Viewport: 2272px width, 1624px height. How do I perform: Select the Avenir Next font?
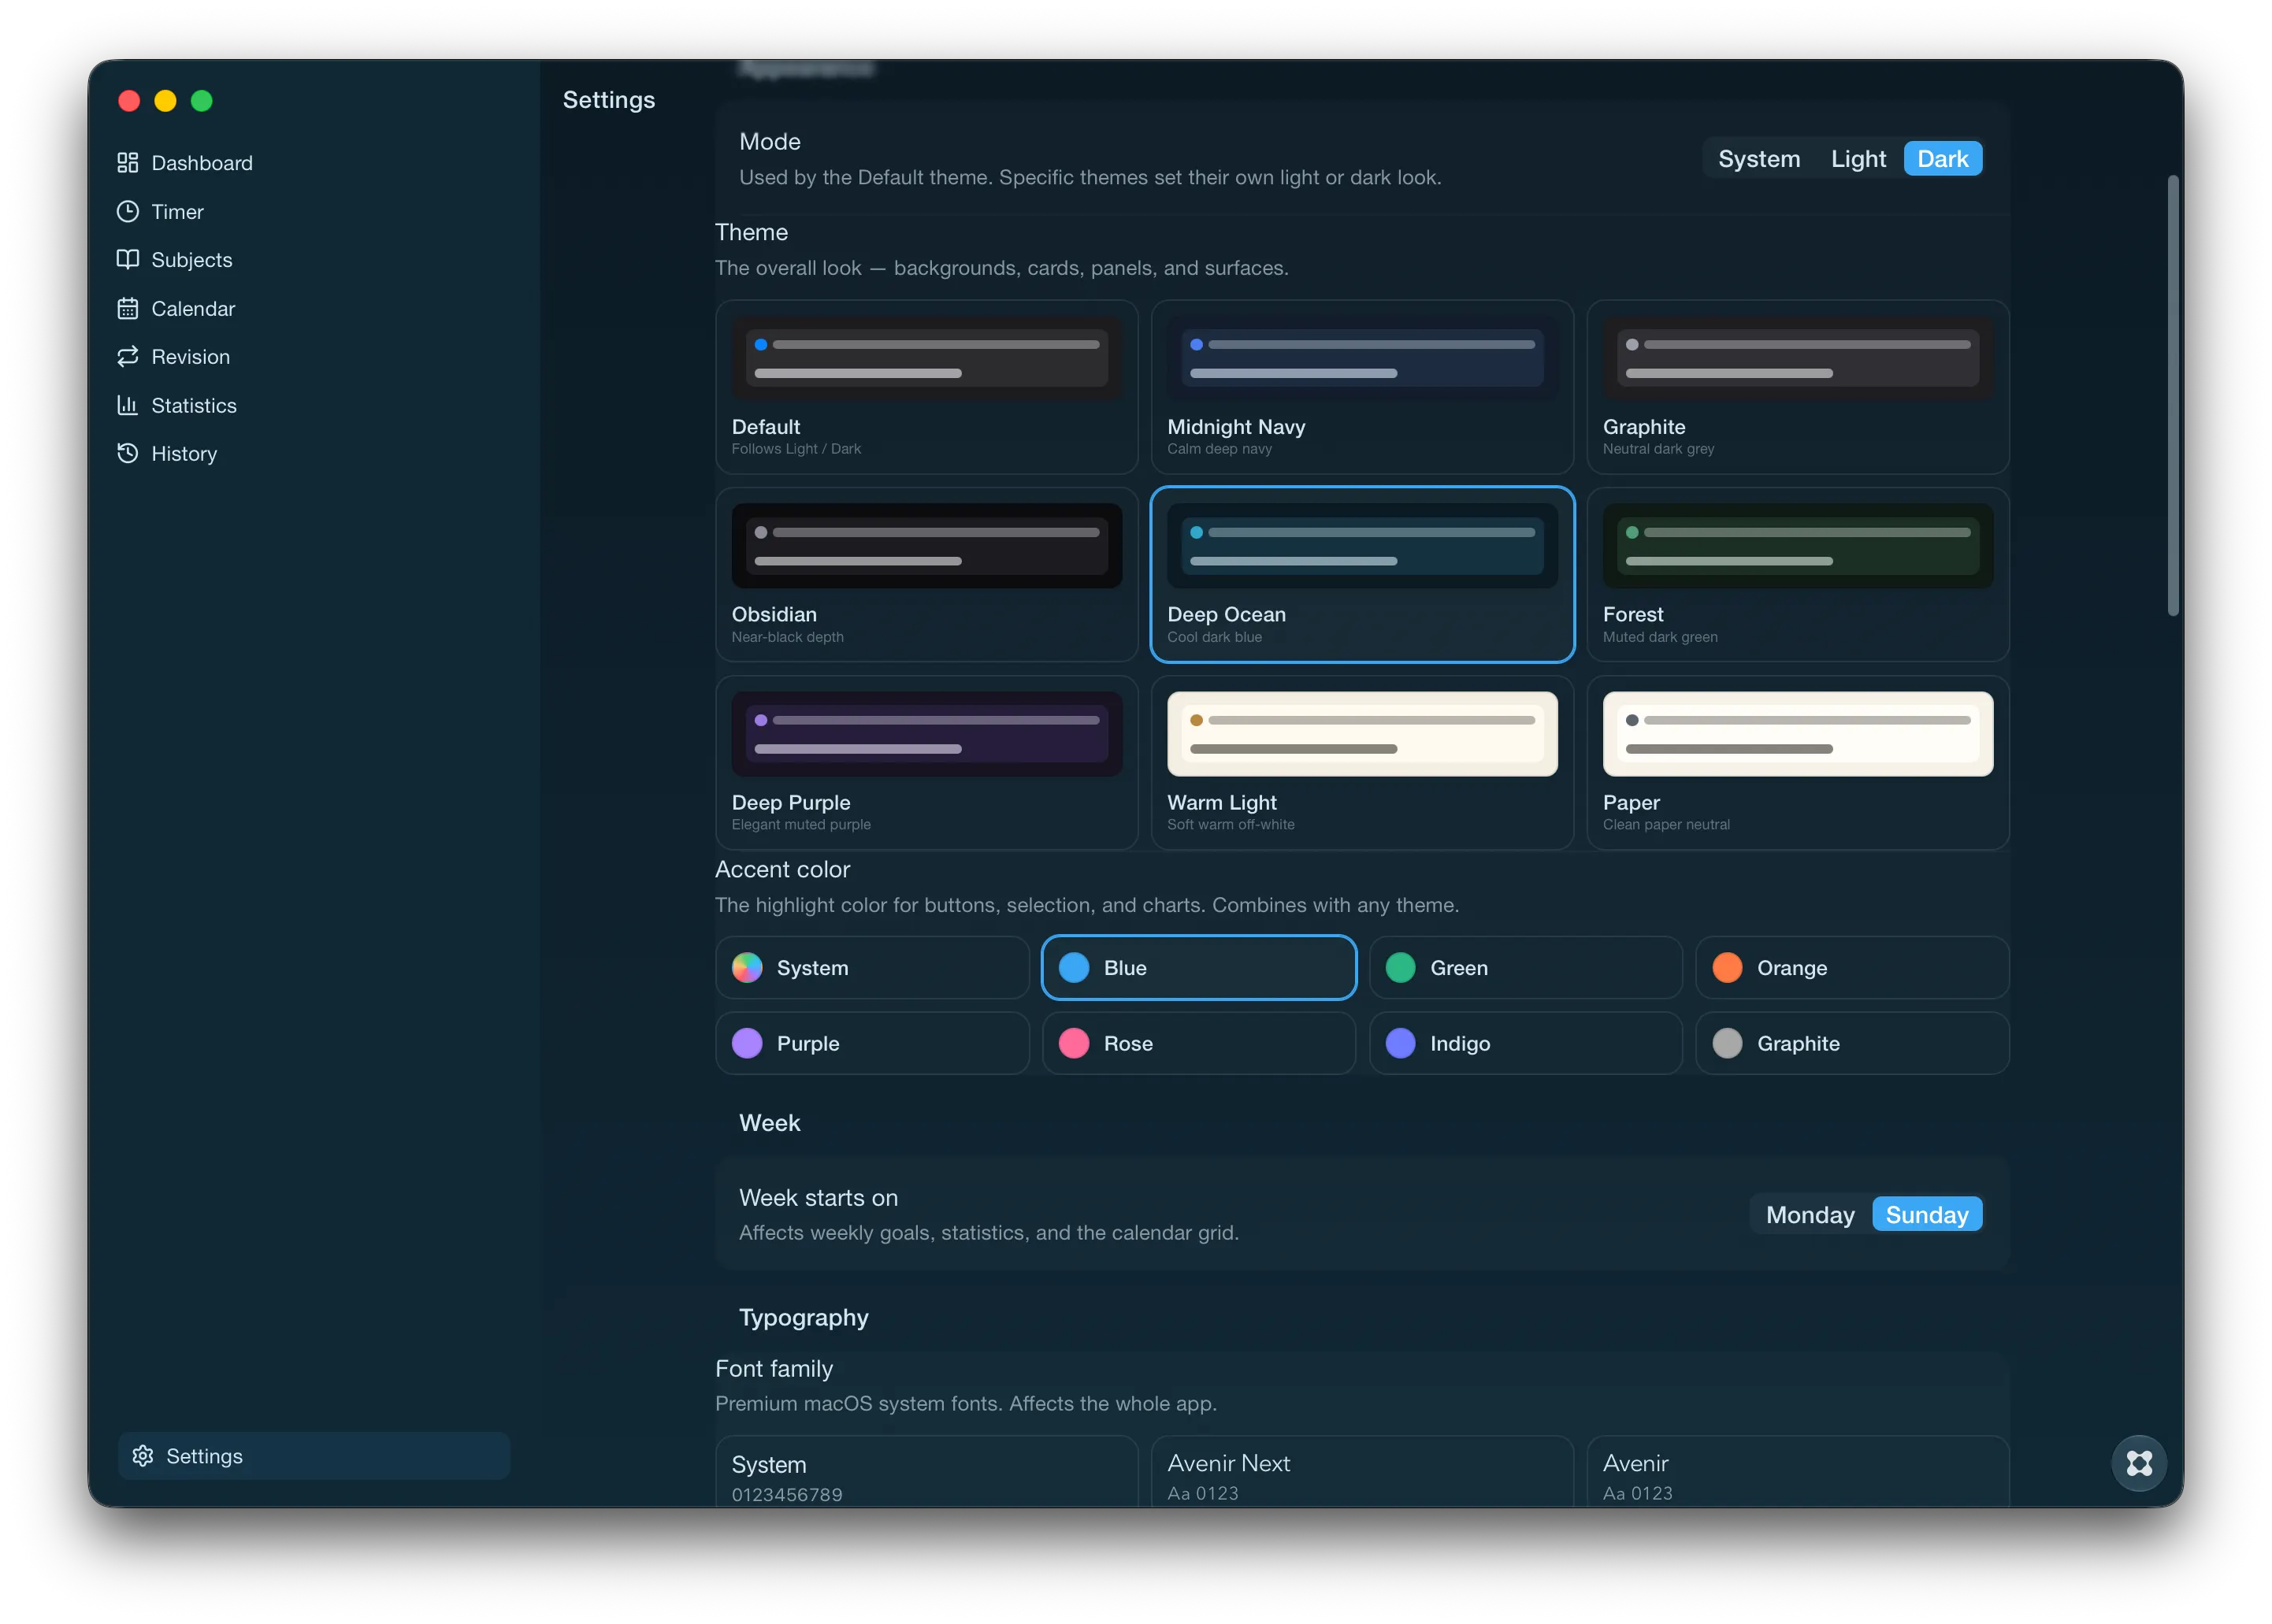(1362, 1471)
